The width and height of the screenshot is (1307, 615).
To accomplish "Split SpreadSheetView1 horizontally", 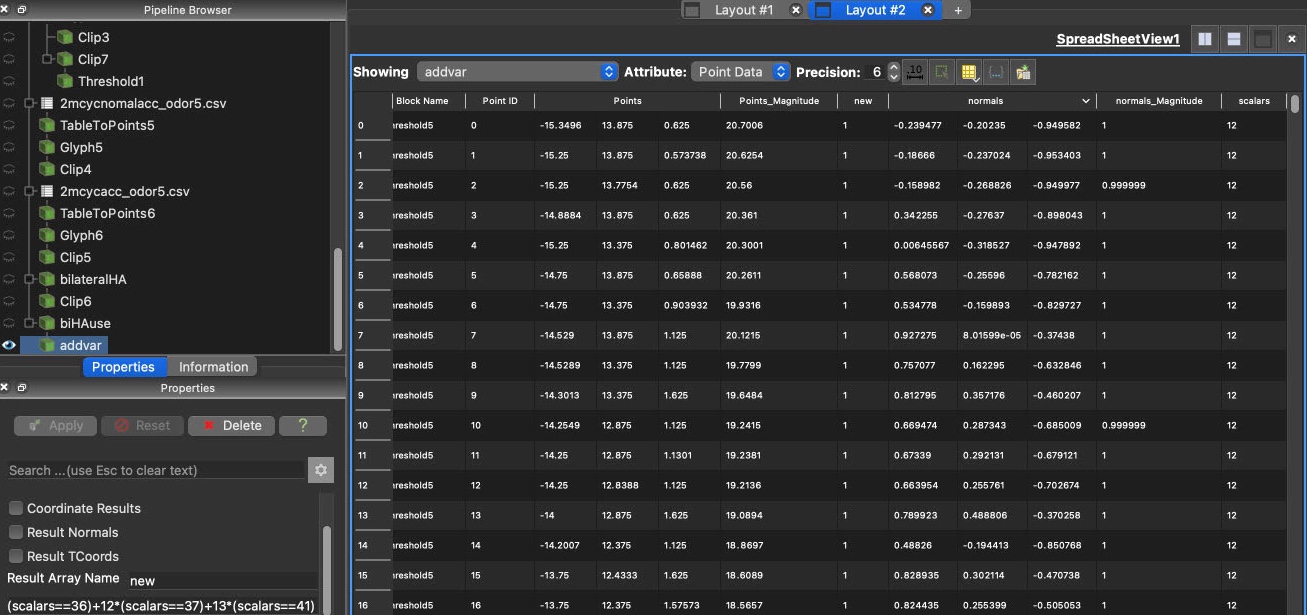I will [1205, 39].
